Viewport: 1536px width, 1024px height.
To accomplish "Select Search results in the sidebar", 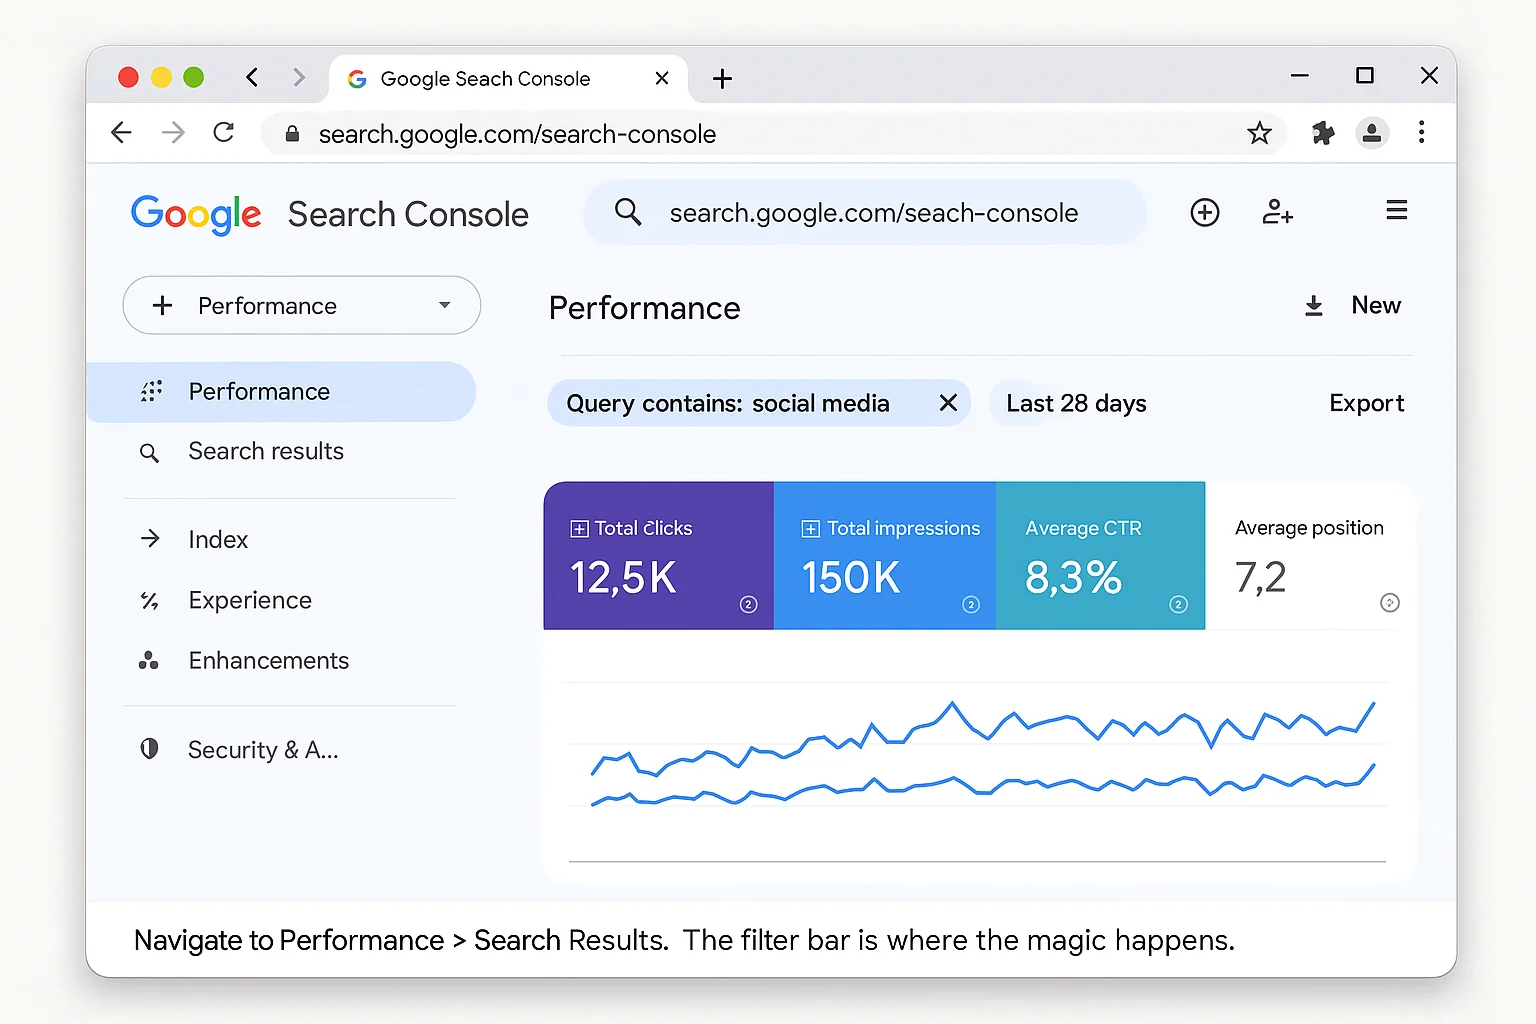I will pyautogui.click(x=265, y=451).
